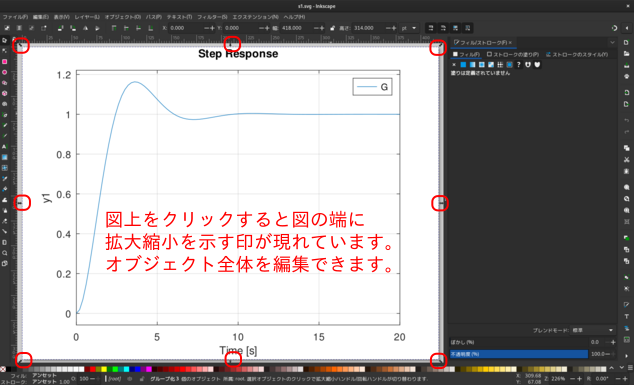Switch to ストロークの塗り(P) tab
Viewport: 634px width, 385px height.
[513, 54]
